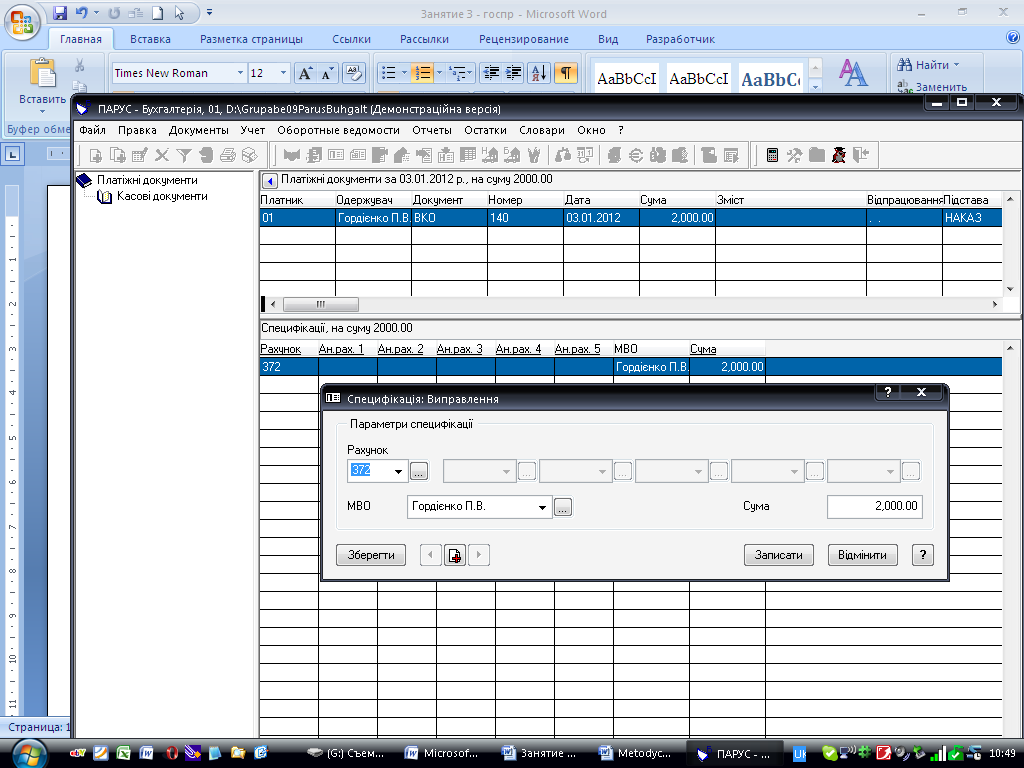Click the Сума input field showing 2,000.00

(x=874, y=506)
